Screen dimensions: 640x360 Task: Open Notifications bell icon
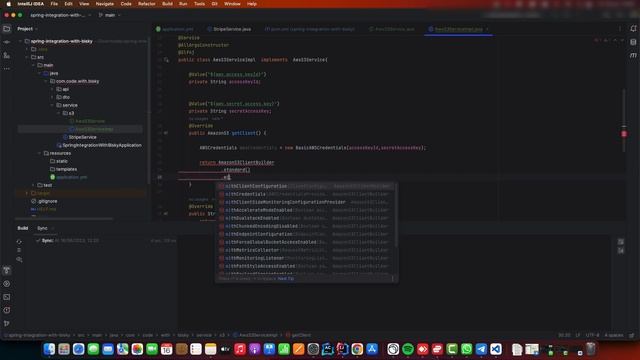click(633, 29)
